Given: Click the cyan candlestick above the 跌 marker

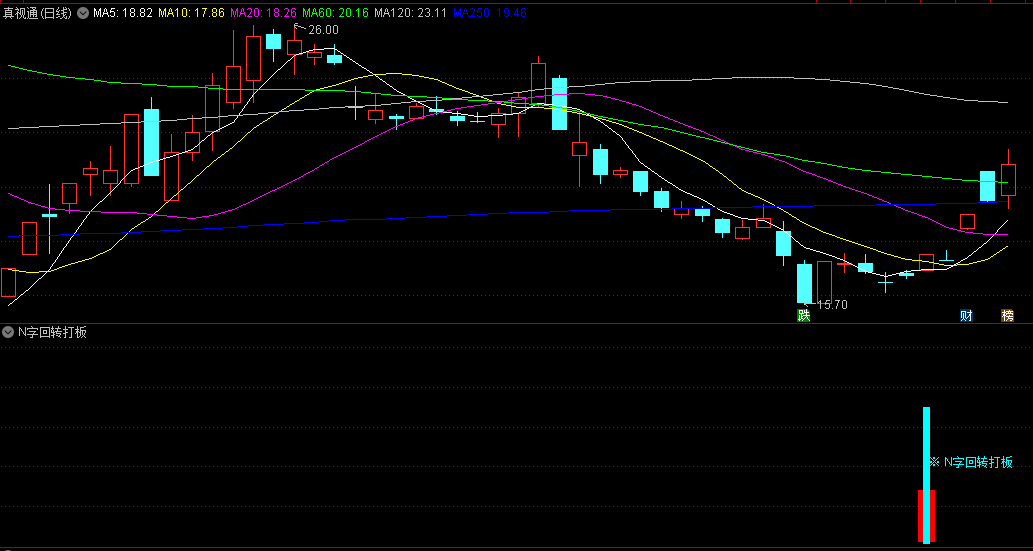Looking at the screenshot, I should tap(804, 283).
